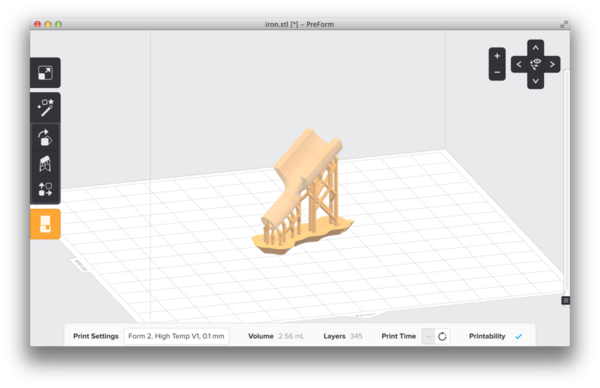Reset view using the center eye icon

point(535,64)
